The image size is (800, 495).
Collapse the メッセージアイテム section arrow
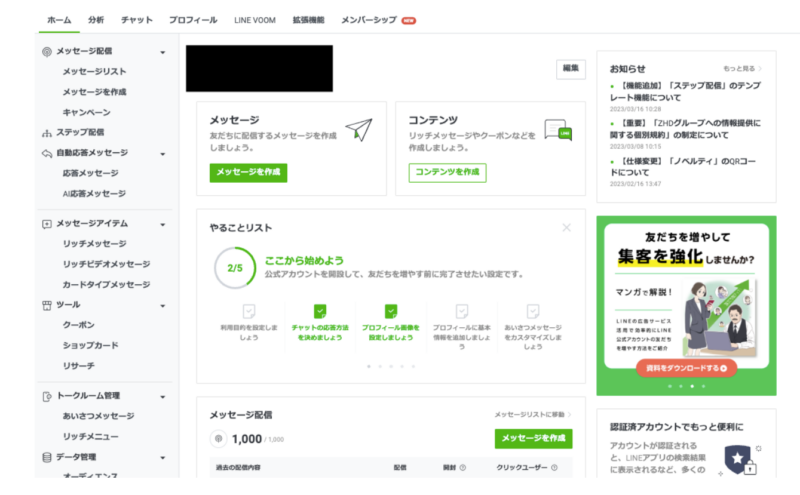(163, 225)
